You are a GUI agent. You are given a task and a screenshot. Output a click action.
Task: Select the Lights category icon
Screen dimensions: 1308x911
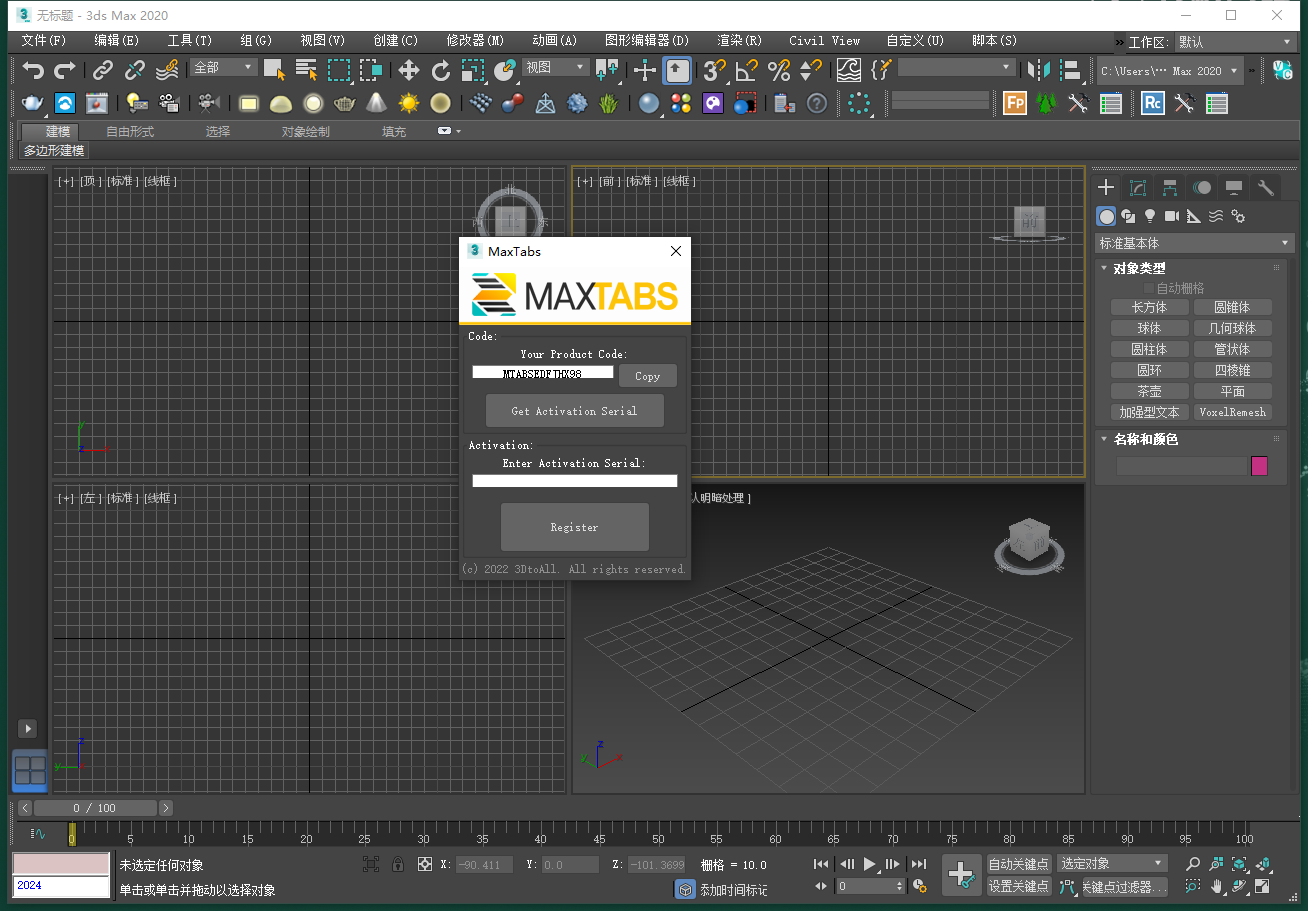click(1150, 216)
